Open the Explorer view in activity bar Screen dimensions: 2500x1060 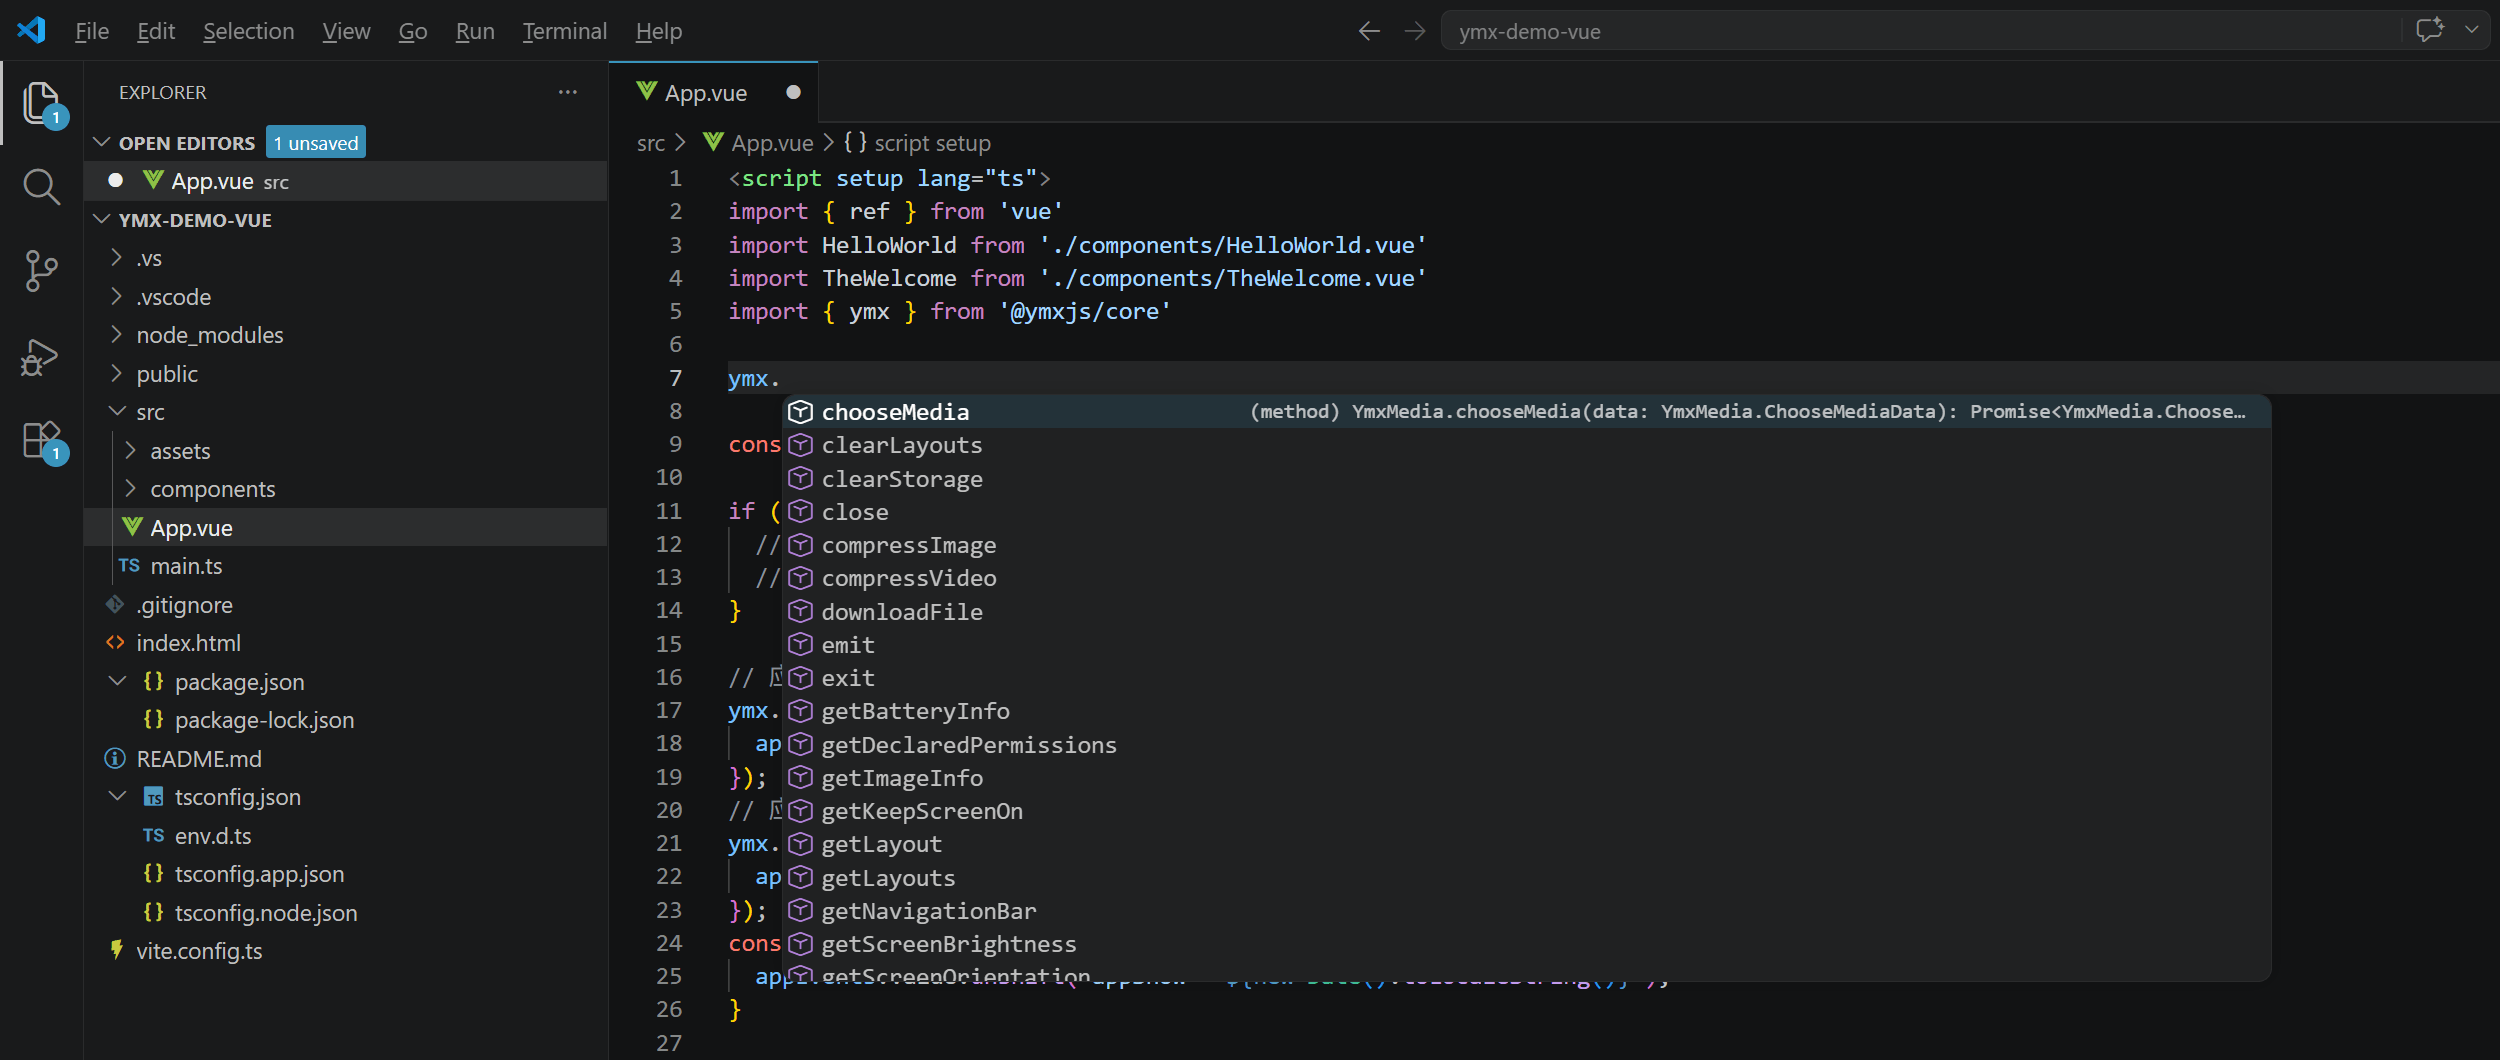tap(41, 103)
